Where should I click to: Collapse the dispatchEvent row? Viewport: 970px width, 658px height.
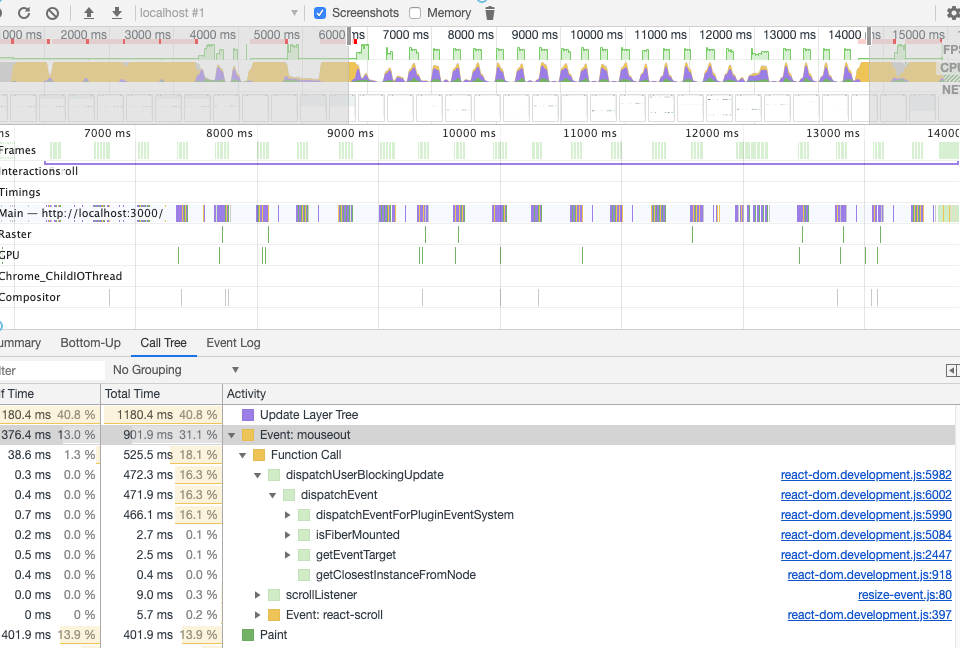[x=272, y=495]
